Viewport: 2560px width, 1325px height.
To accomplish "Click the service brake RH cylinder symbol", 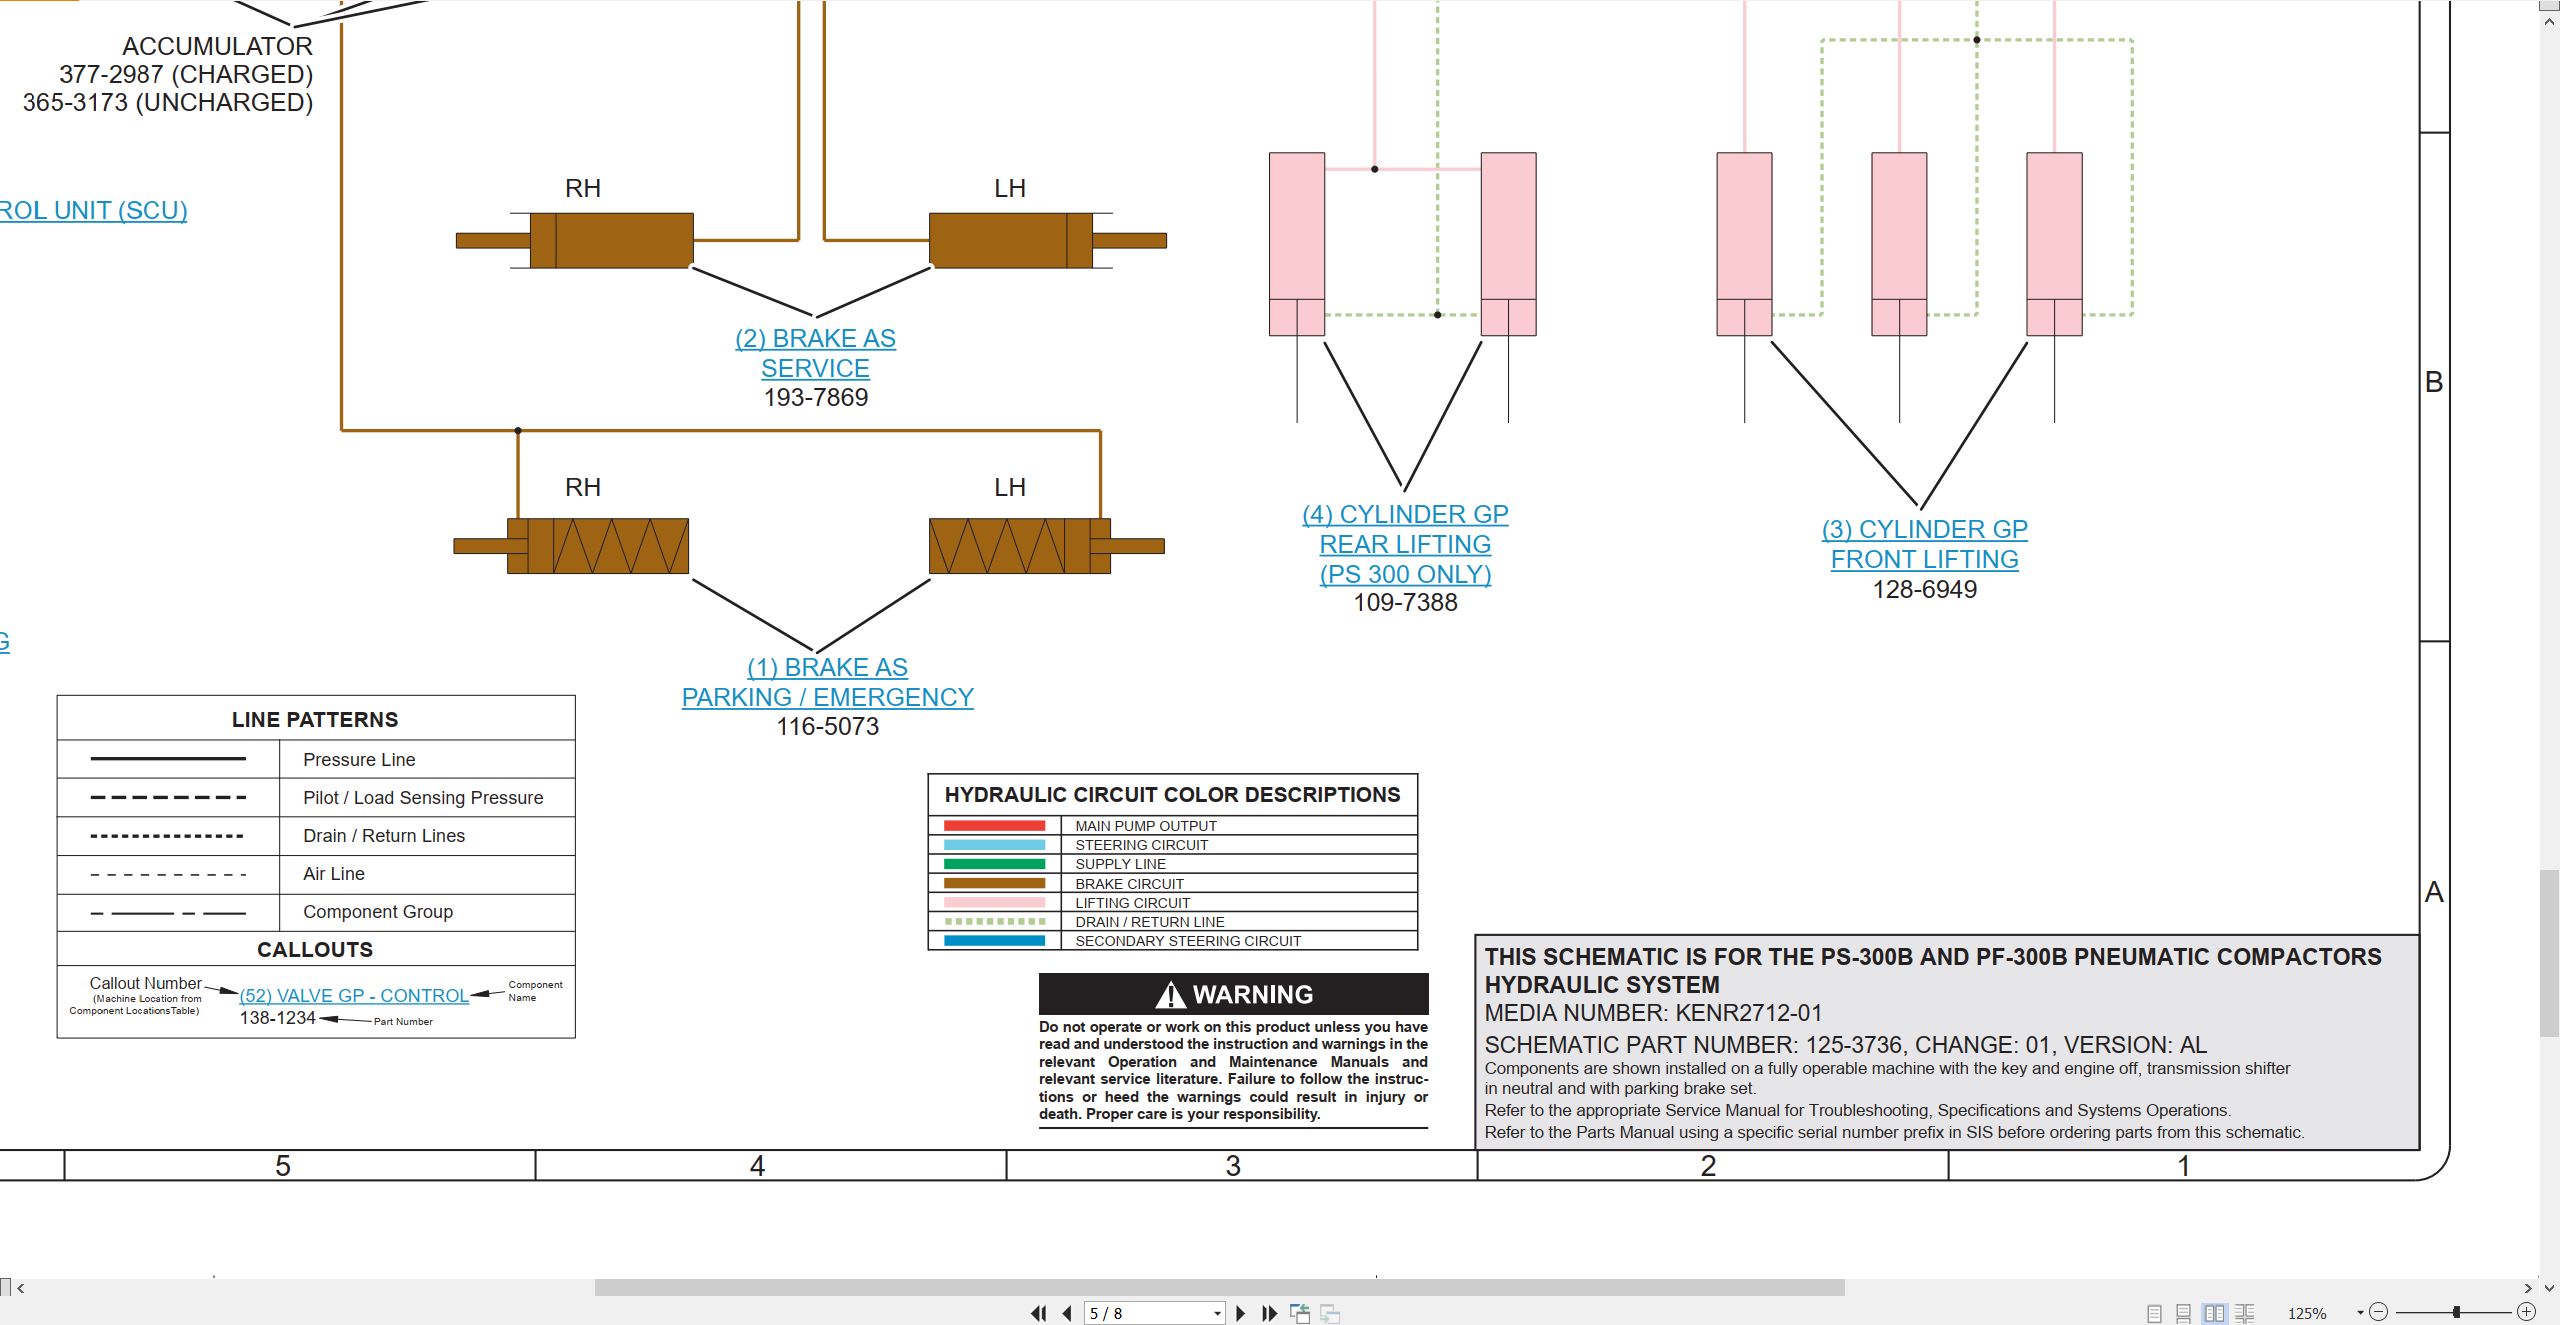I will pos(575,240).
